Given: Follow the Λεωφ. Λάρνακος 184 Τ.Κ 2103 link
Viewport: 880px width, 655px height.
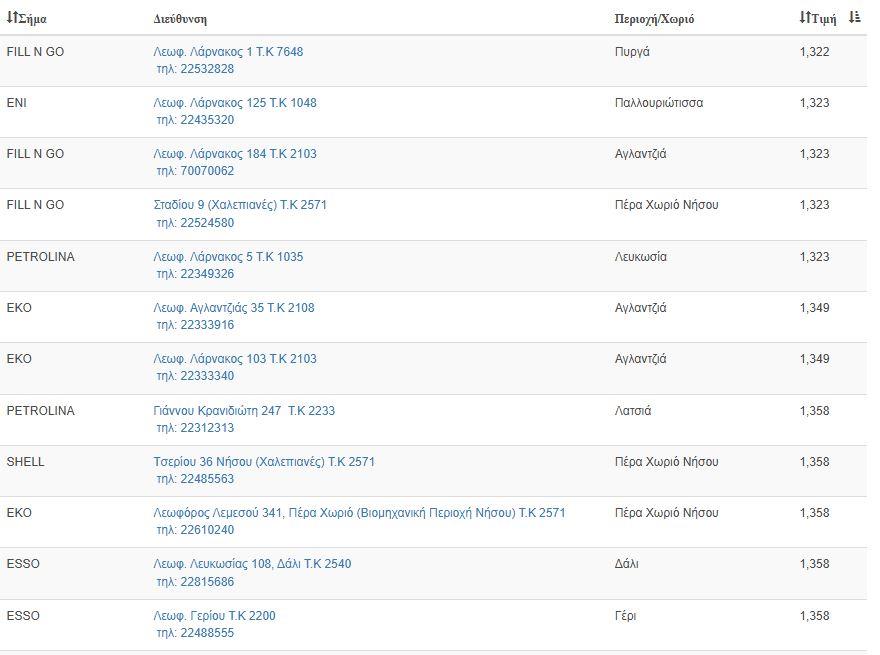Looking at the screenshot, I should (x=235, y=154).
